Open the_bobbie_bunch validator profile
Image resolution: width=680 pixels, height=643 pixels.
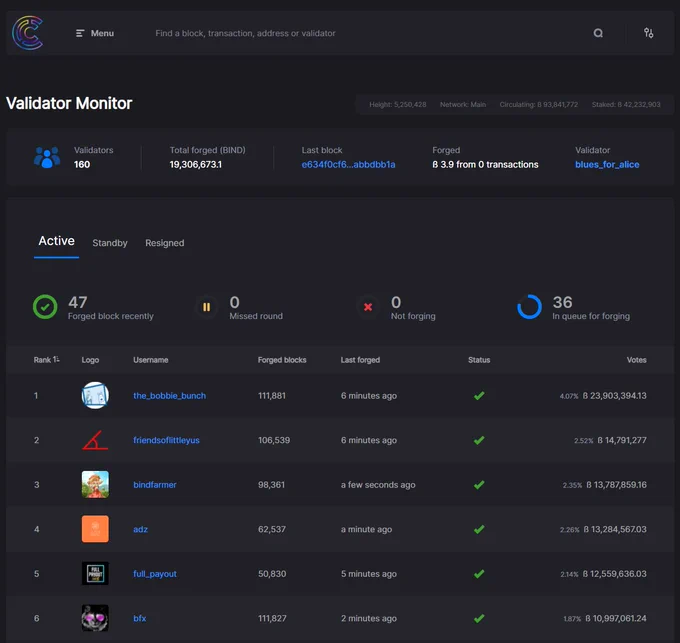point(170,396)
